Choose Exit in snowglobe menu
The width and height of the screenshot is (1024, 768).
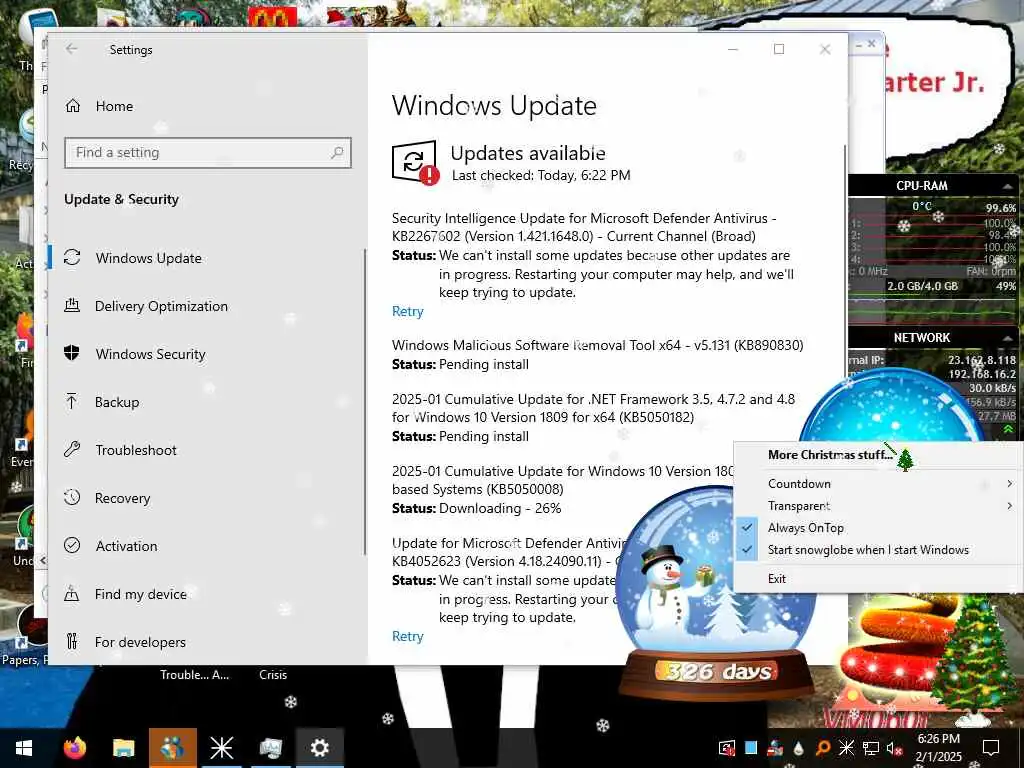coord(878,579)
